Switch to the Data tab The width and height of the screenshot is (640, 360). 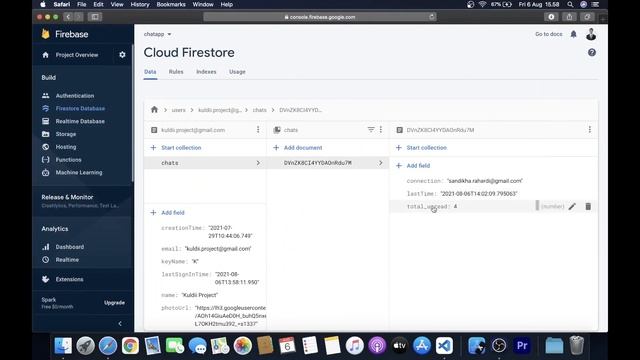(x=150, y=71)
